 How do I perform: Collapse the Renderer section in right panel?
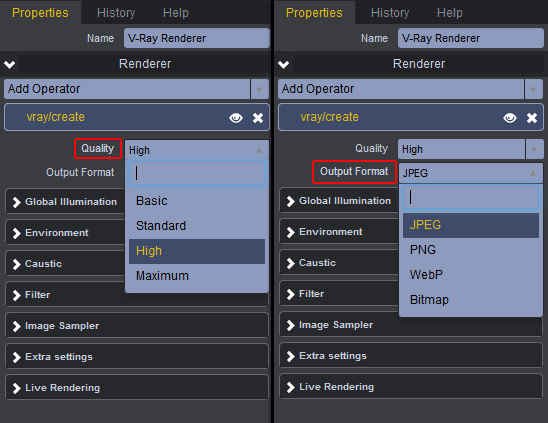point(283,64)
